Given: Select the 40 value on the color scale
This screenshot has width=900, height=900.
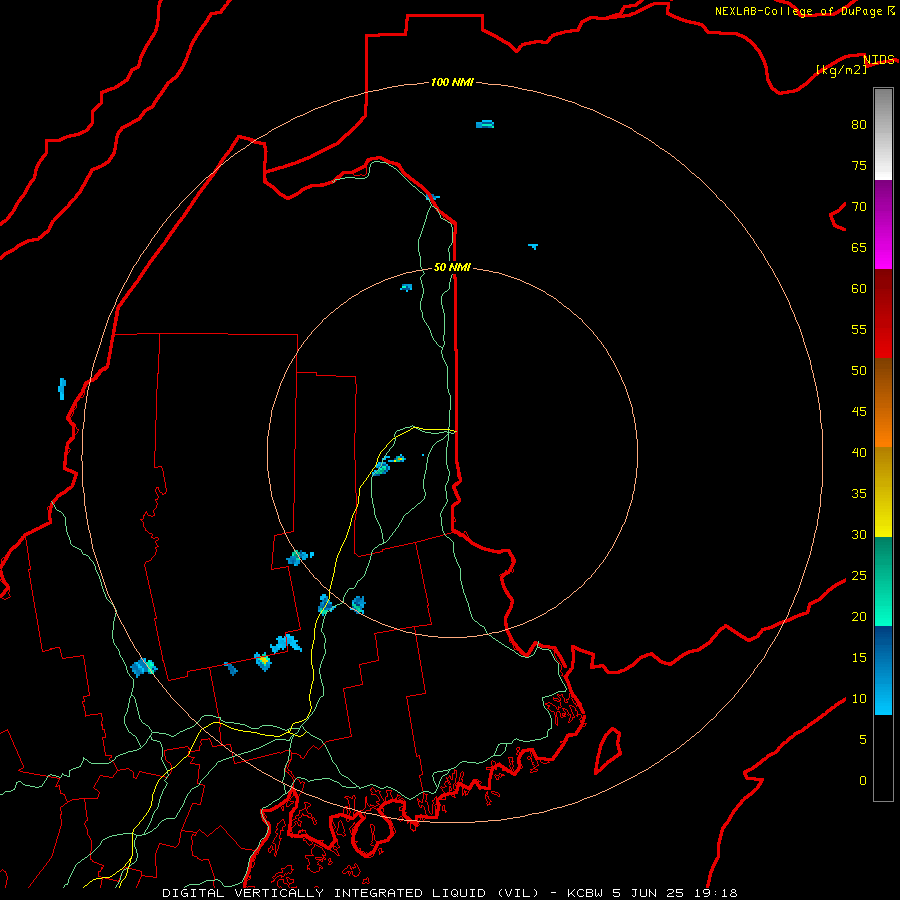Looking at the screenshot, I should [x=859, y=452].
